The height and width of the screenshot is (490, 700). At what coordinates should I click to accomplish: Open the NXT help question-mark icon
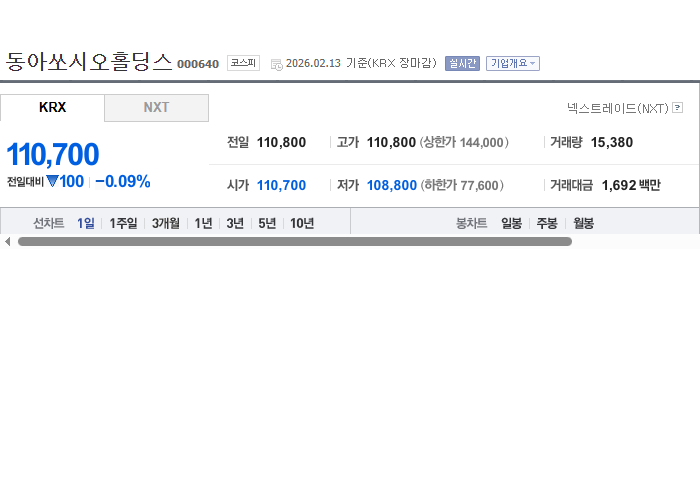click(677, 108)
